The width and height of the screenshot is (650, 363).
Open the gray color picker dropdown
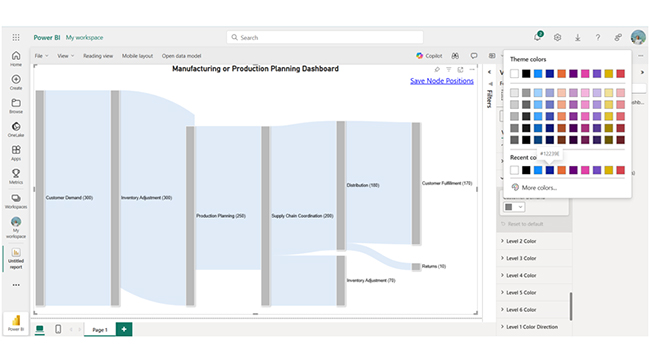click(514, 207)
